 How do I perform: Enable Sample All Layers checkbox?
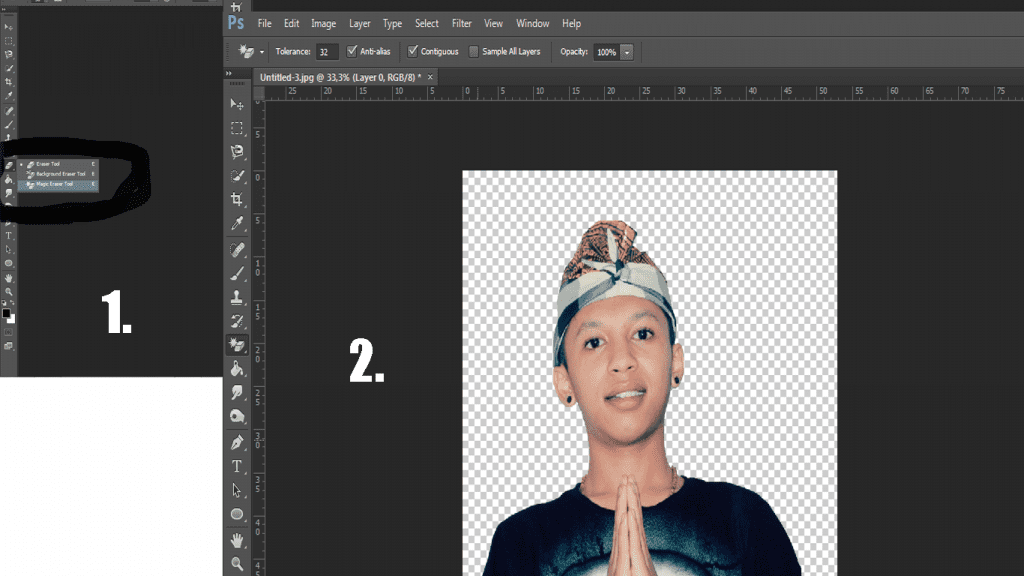pyautogui.click(x=474, y=51)
